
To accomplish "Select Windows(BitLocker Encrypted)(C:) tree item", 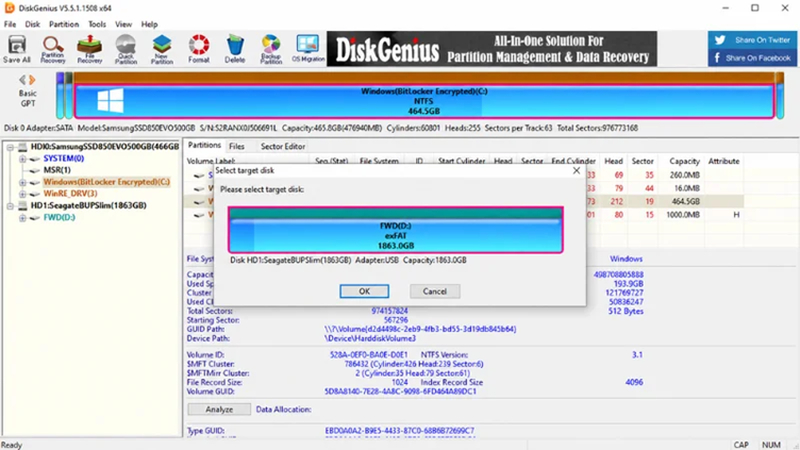I will click(106, 182).
